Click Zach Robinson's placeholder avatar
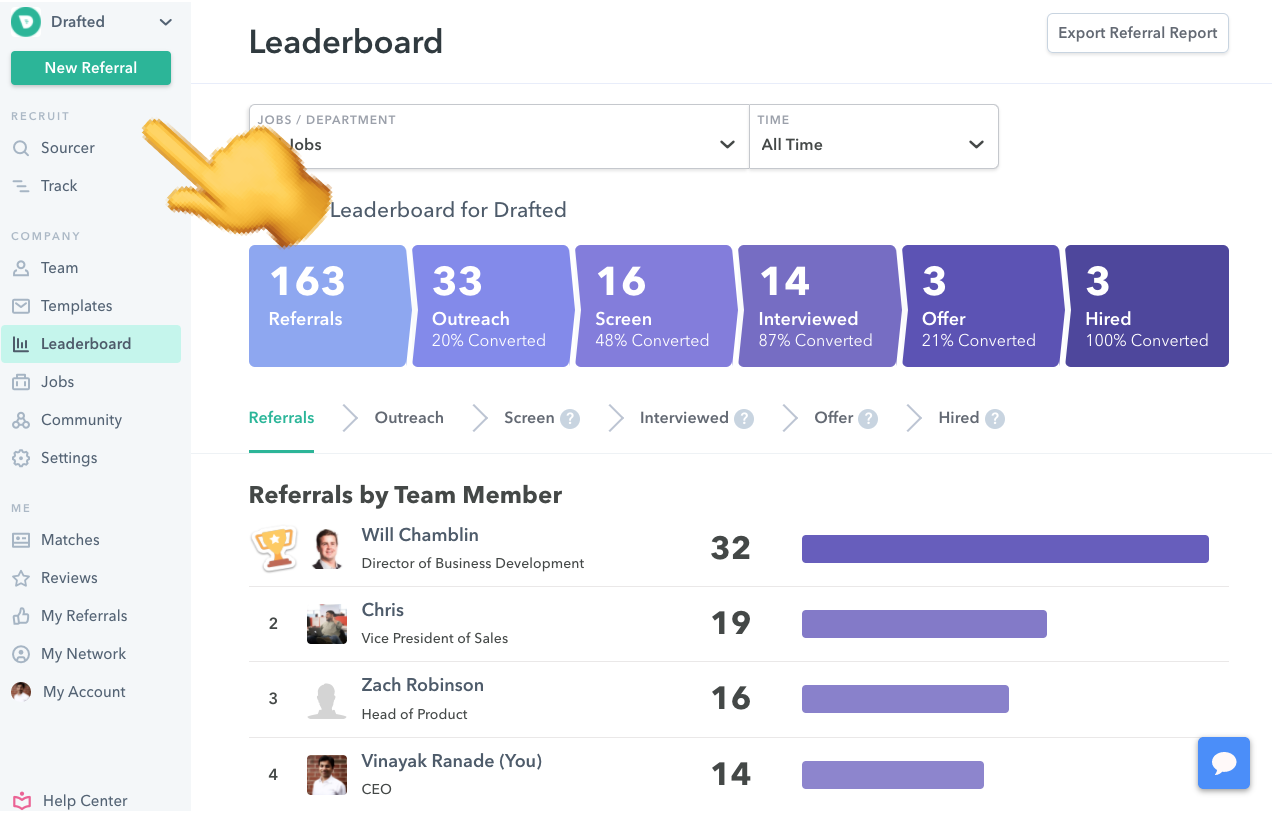The image size is (1272, 818). [327, 700]
